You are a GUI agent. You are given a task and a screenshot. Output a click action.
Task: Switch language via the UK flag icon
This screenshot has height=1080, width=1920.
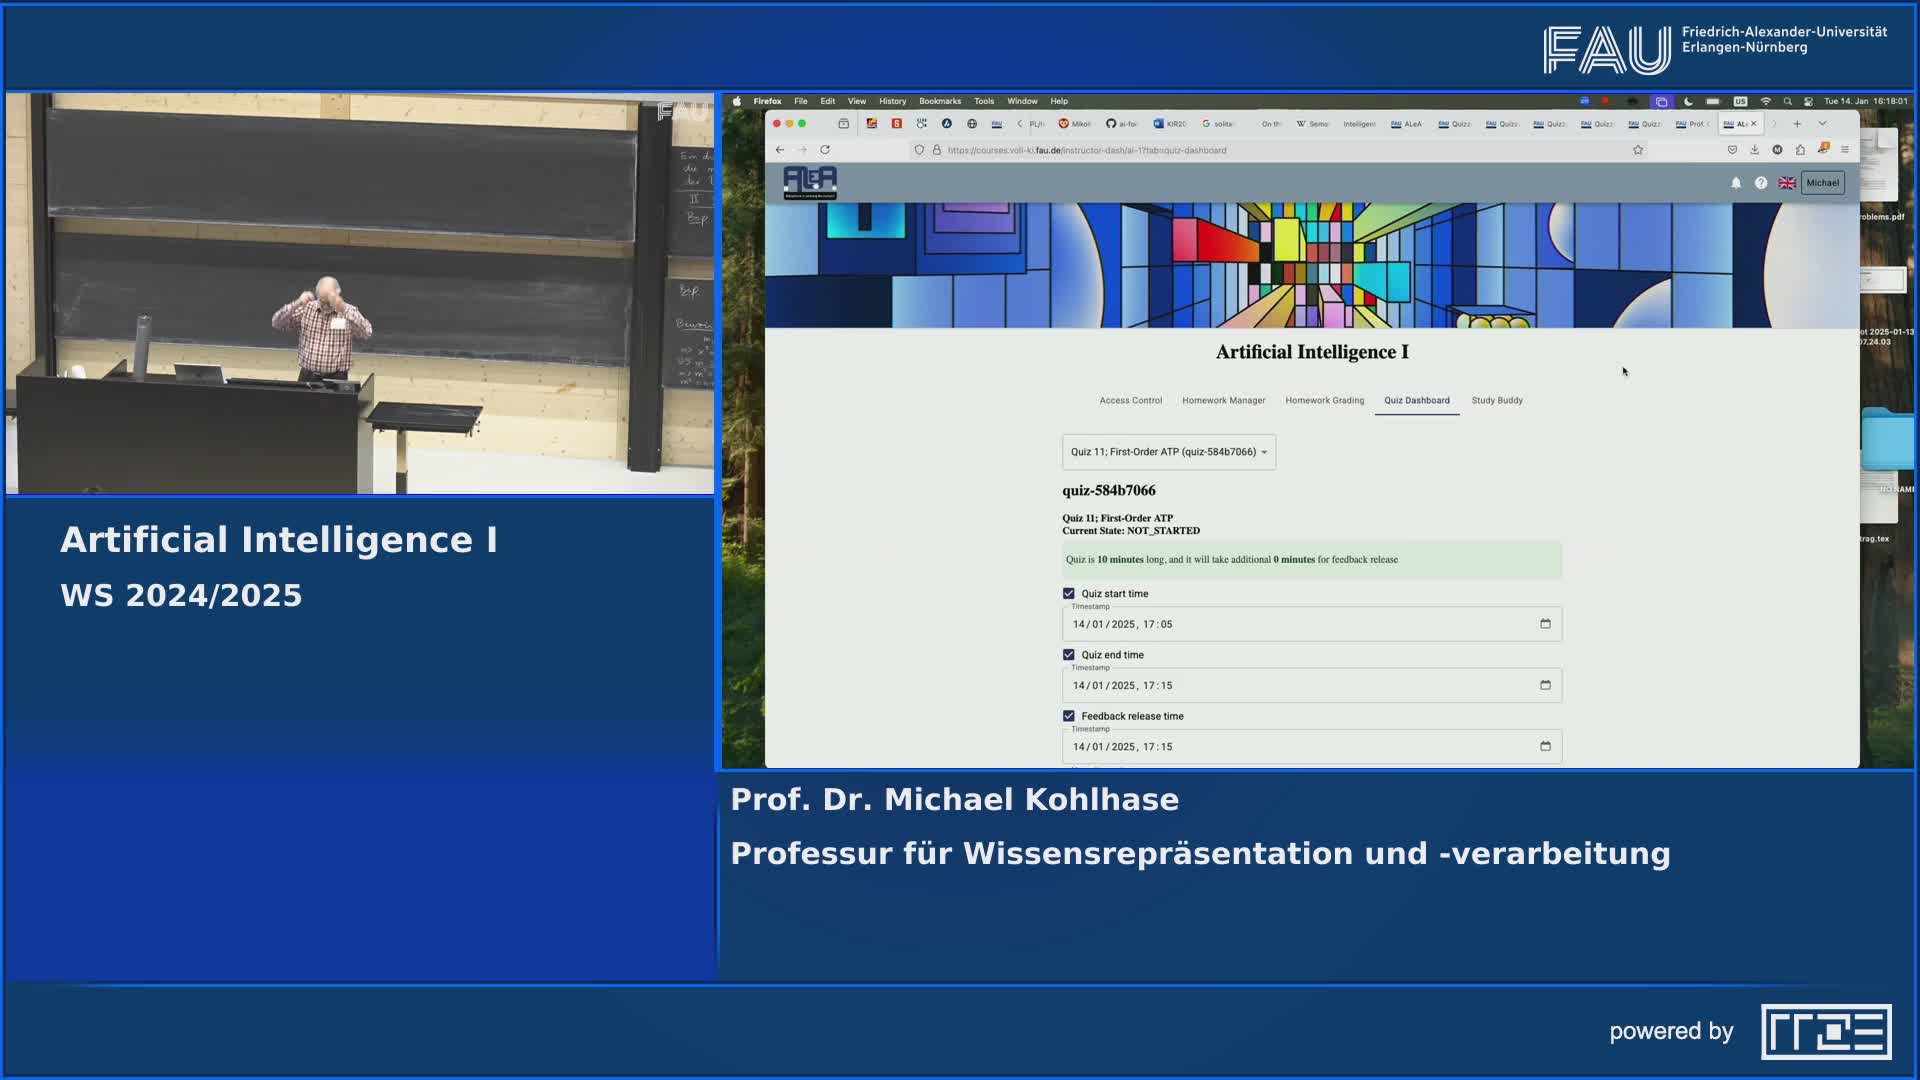point(1786,183)
